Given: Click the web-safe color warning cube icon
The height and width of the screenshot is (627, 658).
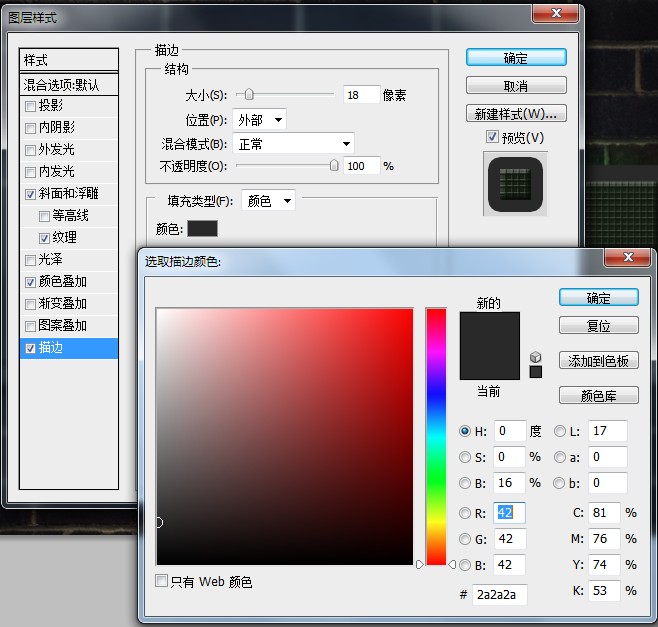Looking at the screenshot, I should coord(535,357).
